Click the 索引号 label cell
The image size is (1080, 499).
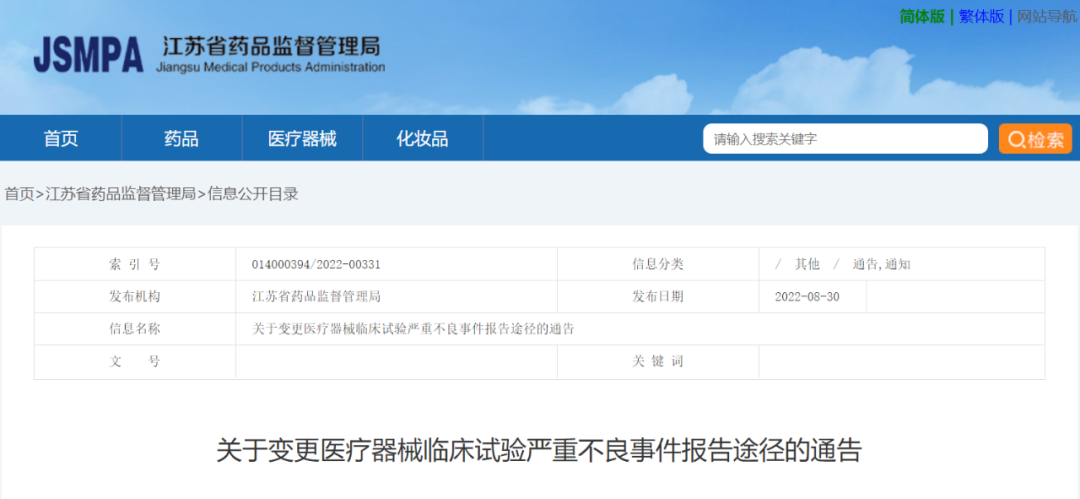click(x=135, y=265)
